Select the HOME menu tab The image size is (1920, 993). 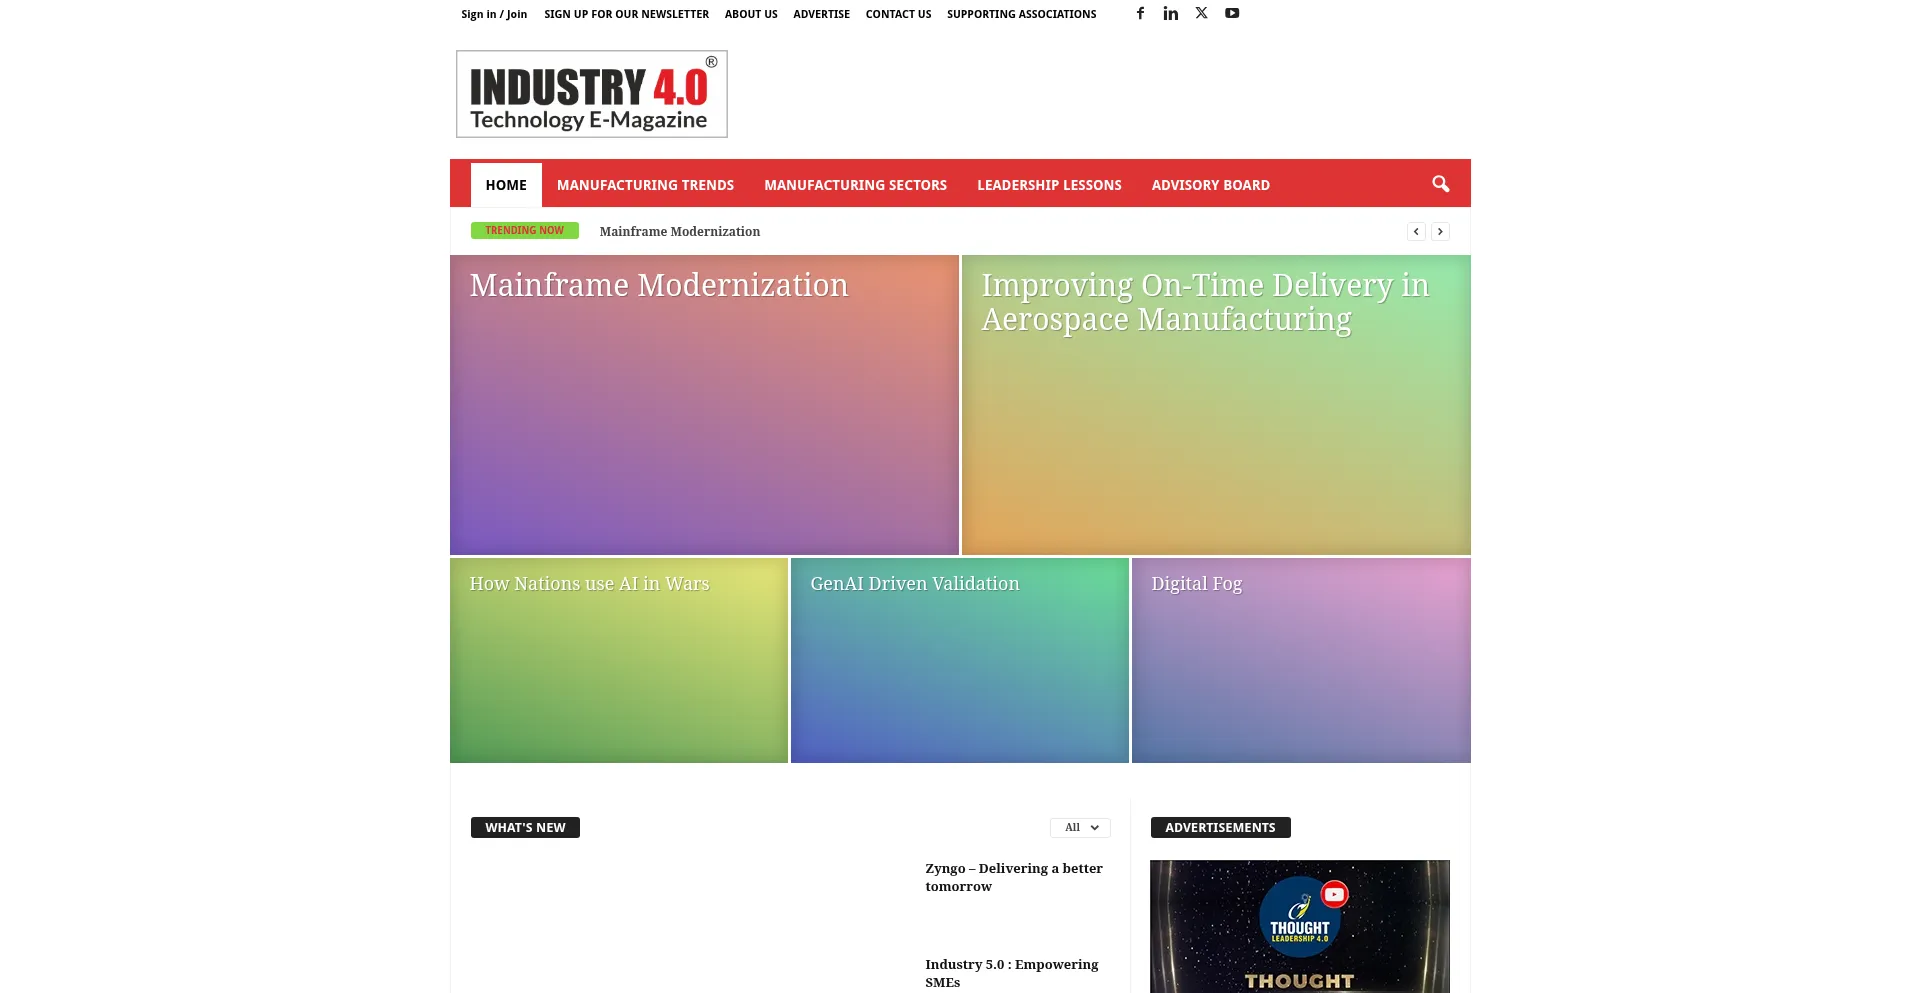coord(506,185)
